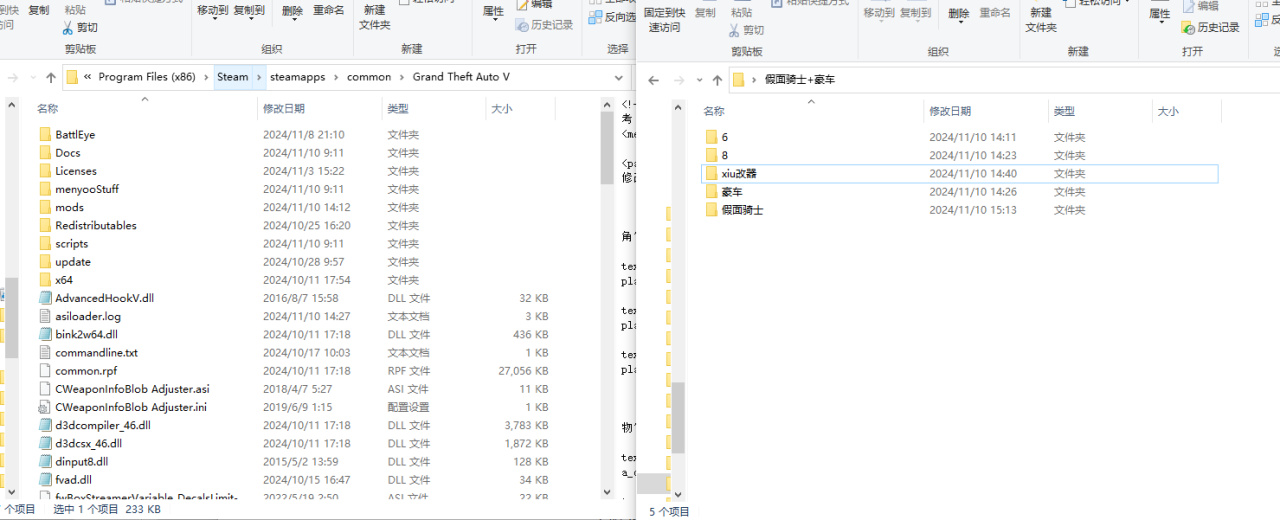
Task: Click common in the breadcrumb path
Action: coord(369,77)
